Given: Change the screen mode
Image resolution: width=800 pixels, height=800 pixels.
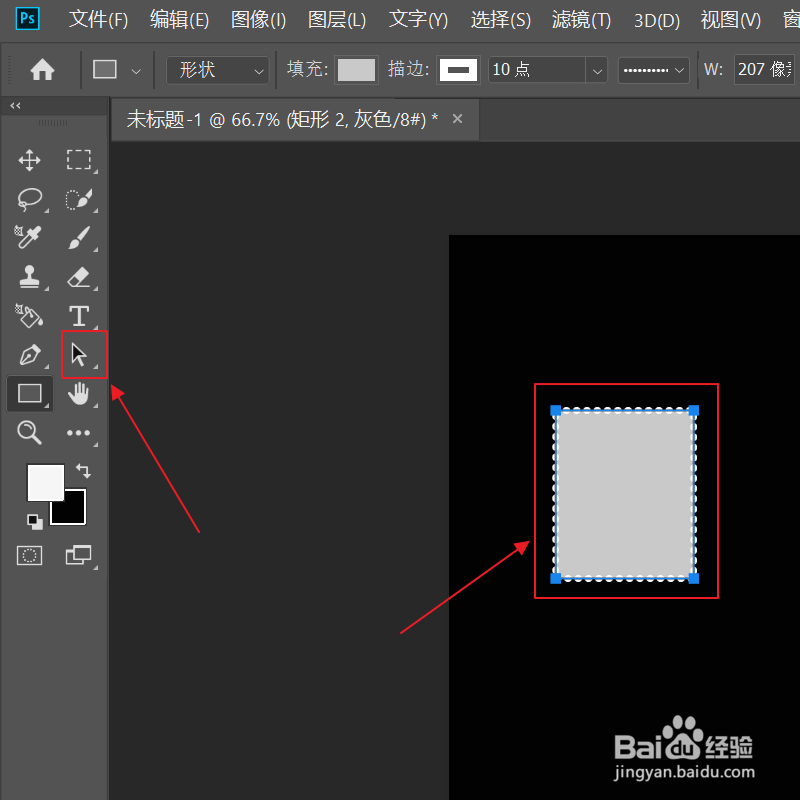Looking at the screenshot, I should pos(79,555).
